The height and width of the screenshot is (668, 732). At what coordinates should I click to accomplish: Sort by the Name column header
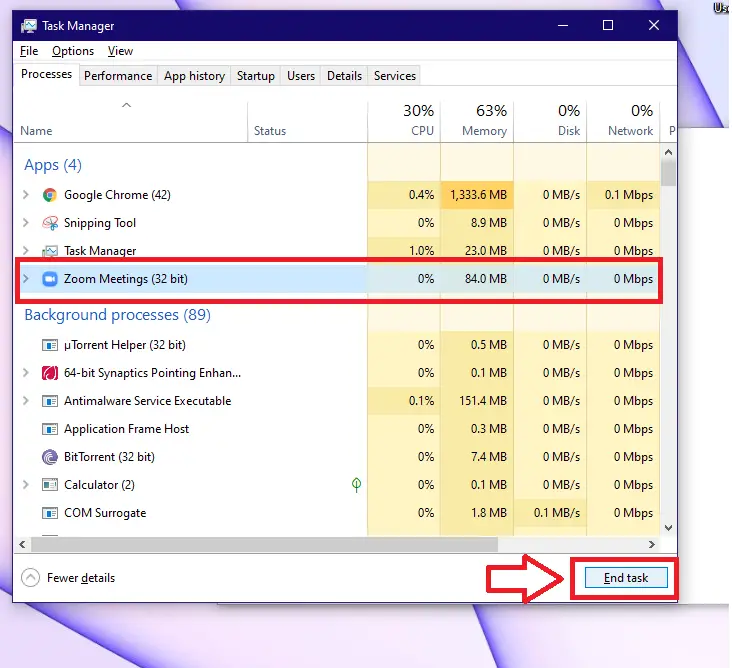[x=131, y=120]
